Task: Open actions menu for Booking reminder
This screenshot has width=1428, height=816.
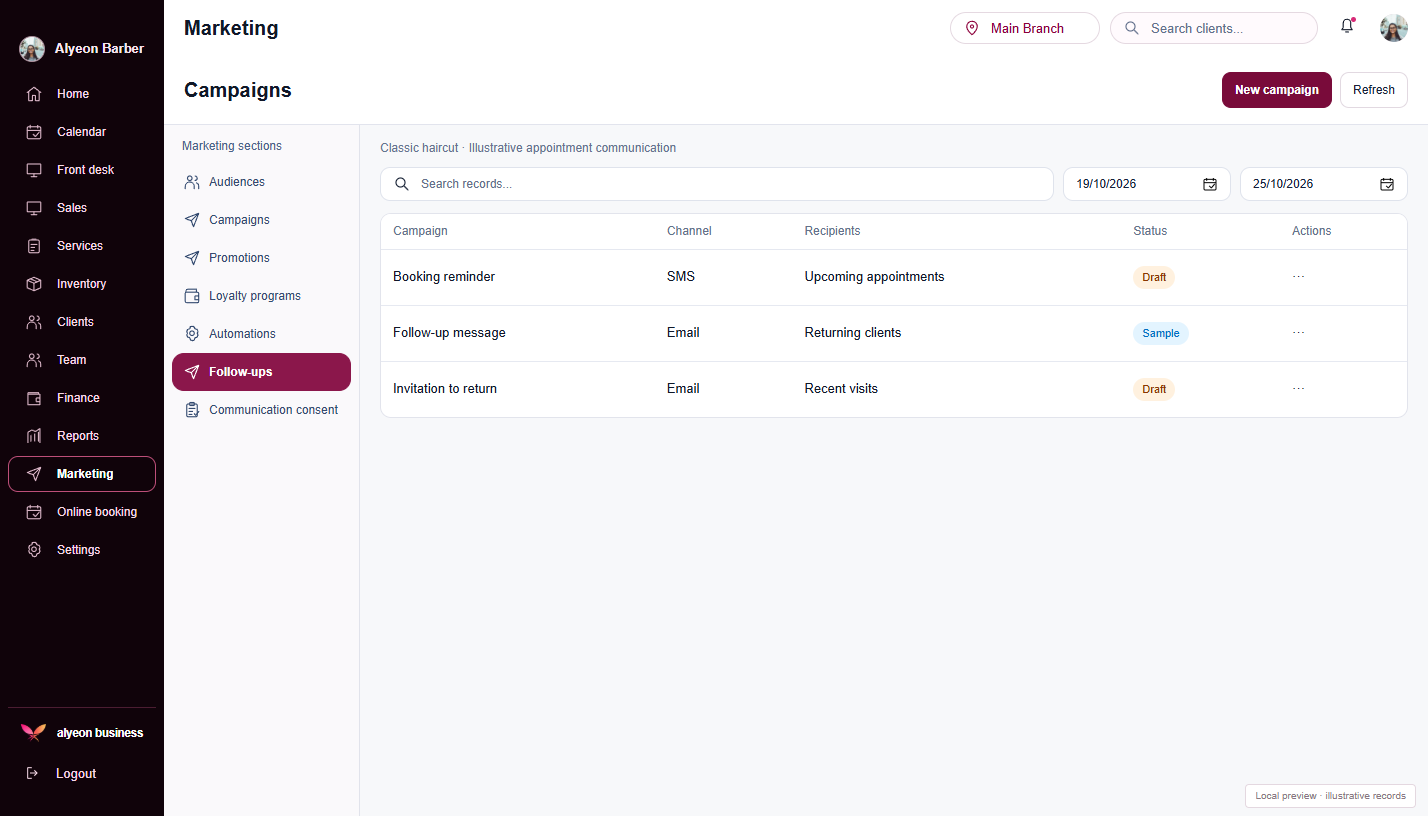Action: coord(1298,277)
